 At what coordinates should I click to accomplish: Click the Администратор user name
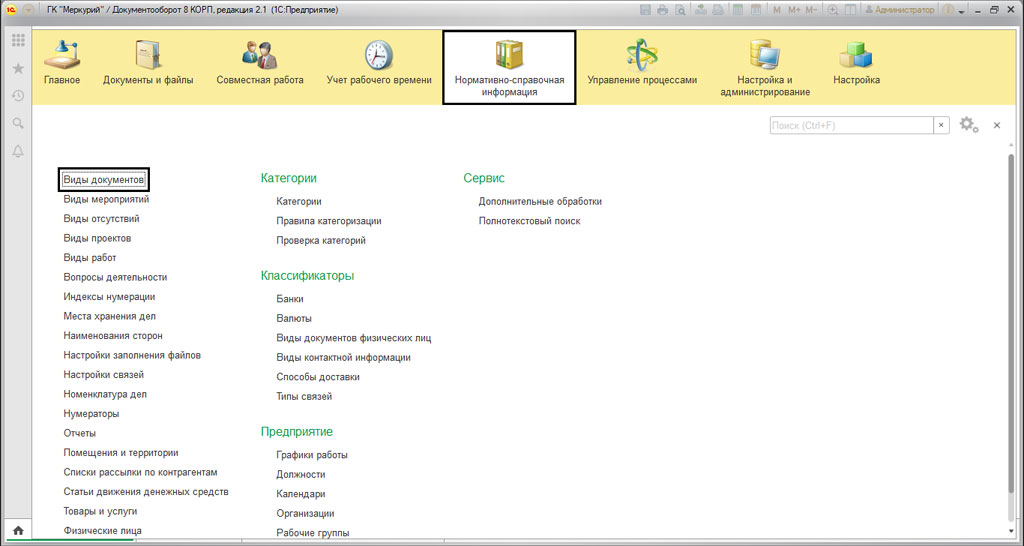904,10
